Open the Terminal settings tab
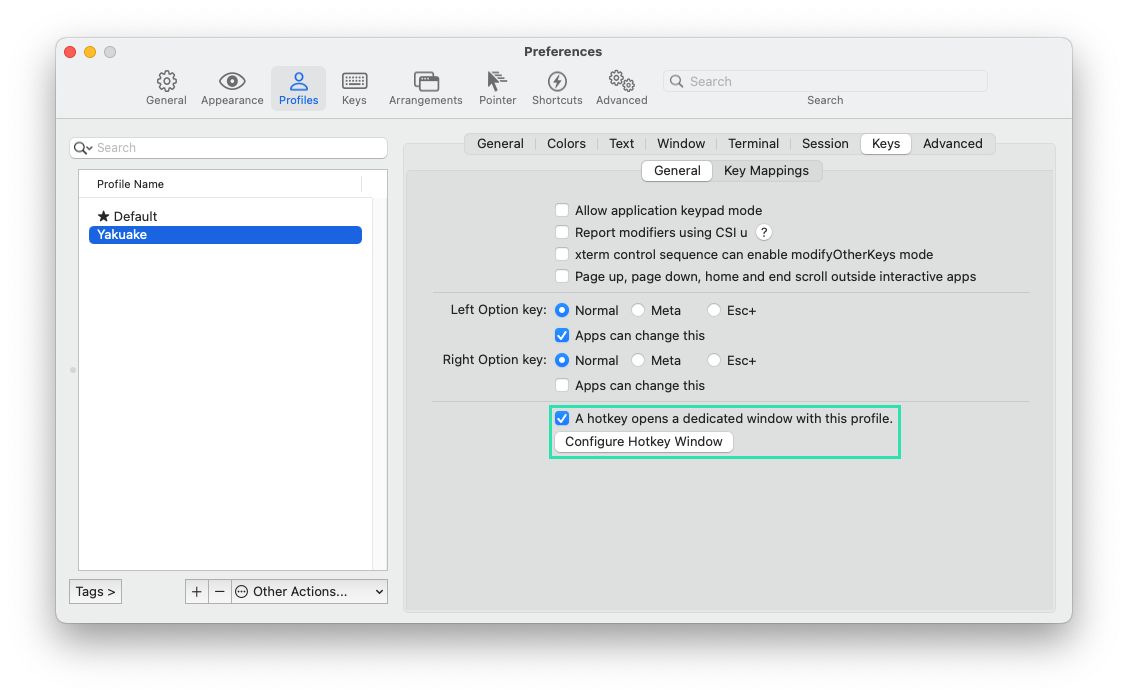The width and height of the screenshot is (1128, 697). [753, 143]
